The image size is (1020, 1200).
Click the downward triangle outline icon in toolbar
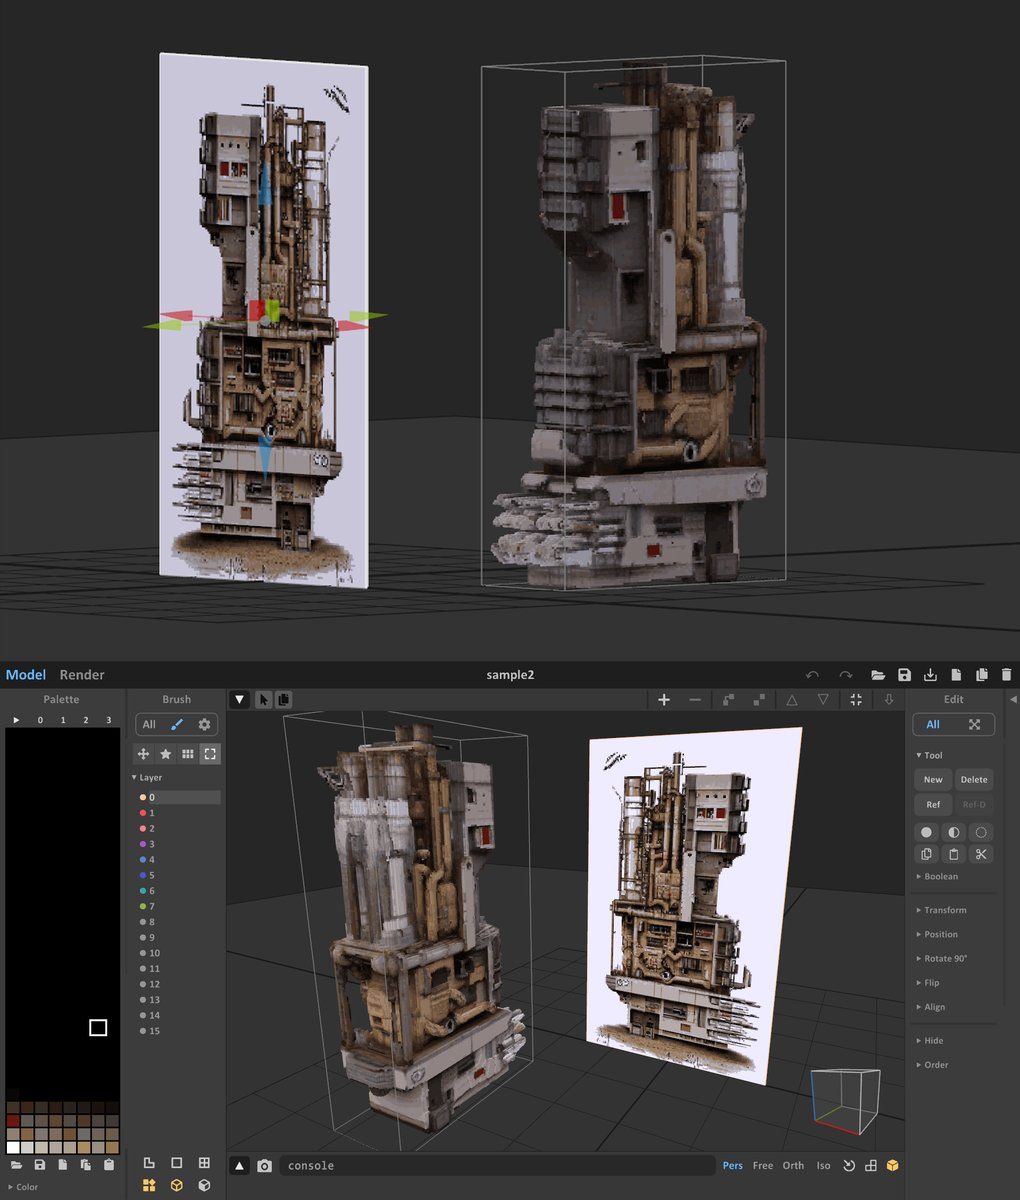(x=823, y=700)
